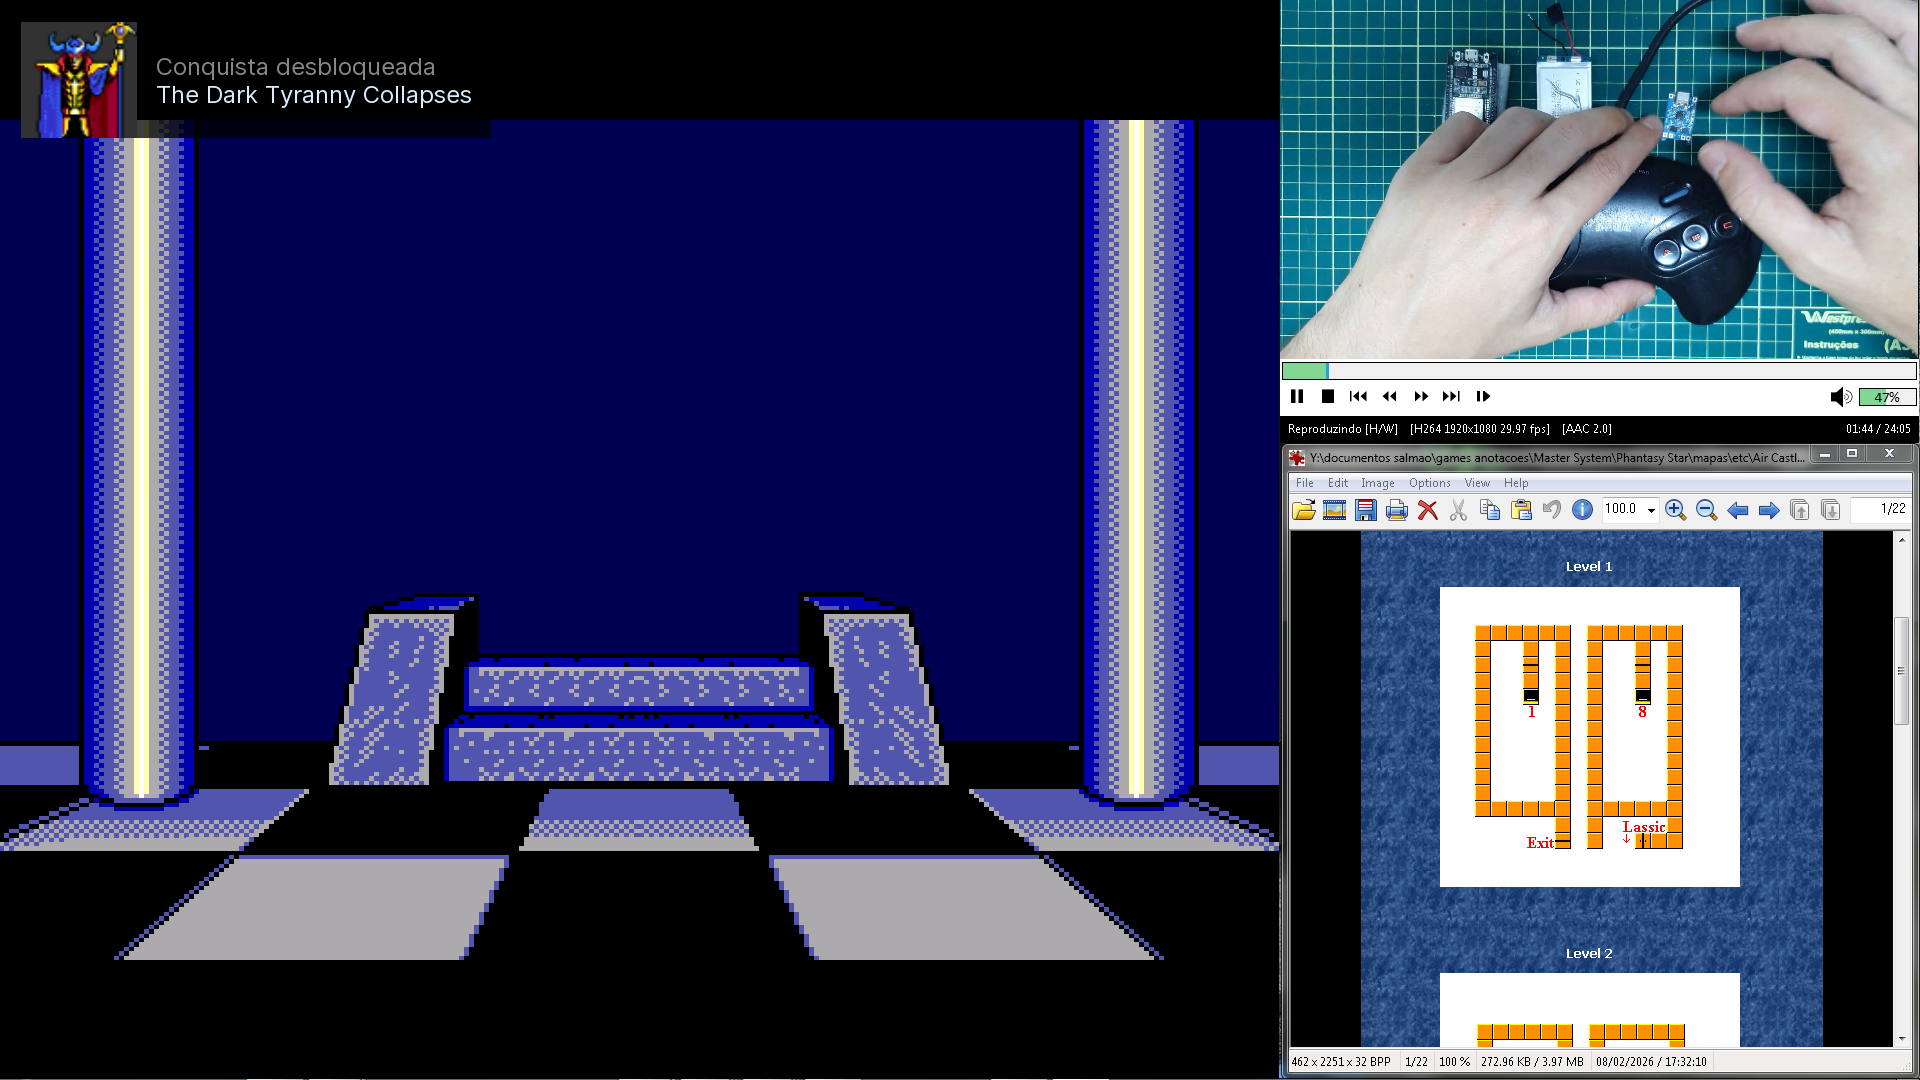Zoom out with the minus magnifier
This screenshot has height=1080, width=1920.
tap(1706, 511)
